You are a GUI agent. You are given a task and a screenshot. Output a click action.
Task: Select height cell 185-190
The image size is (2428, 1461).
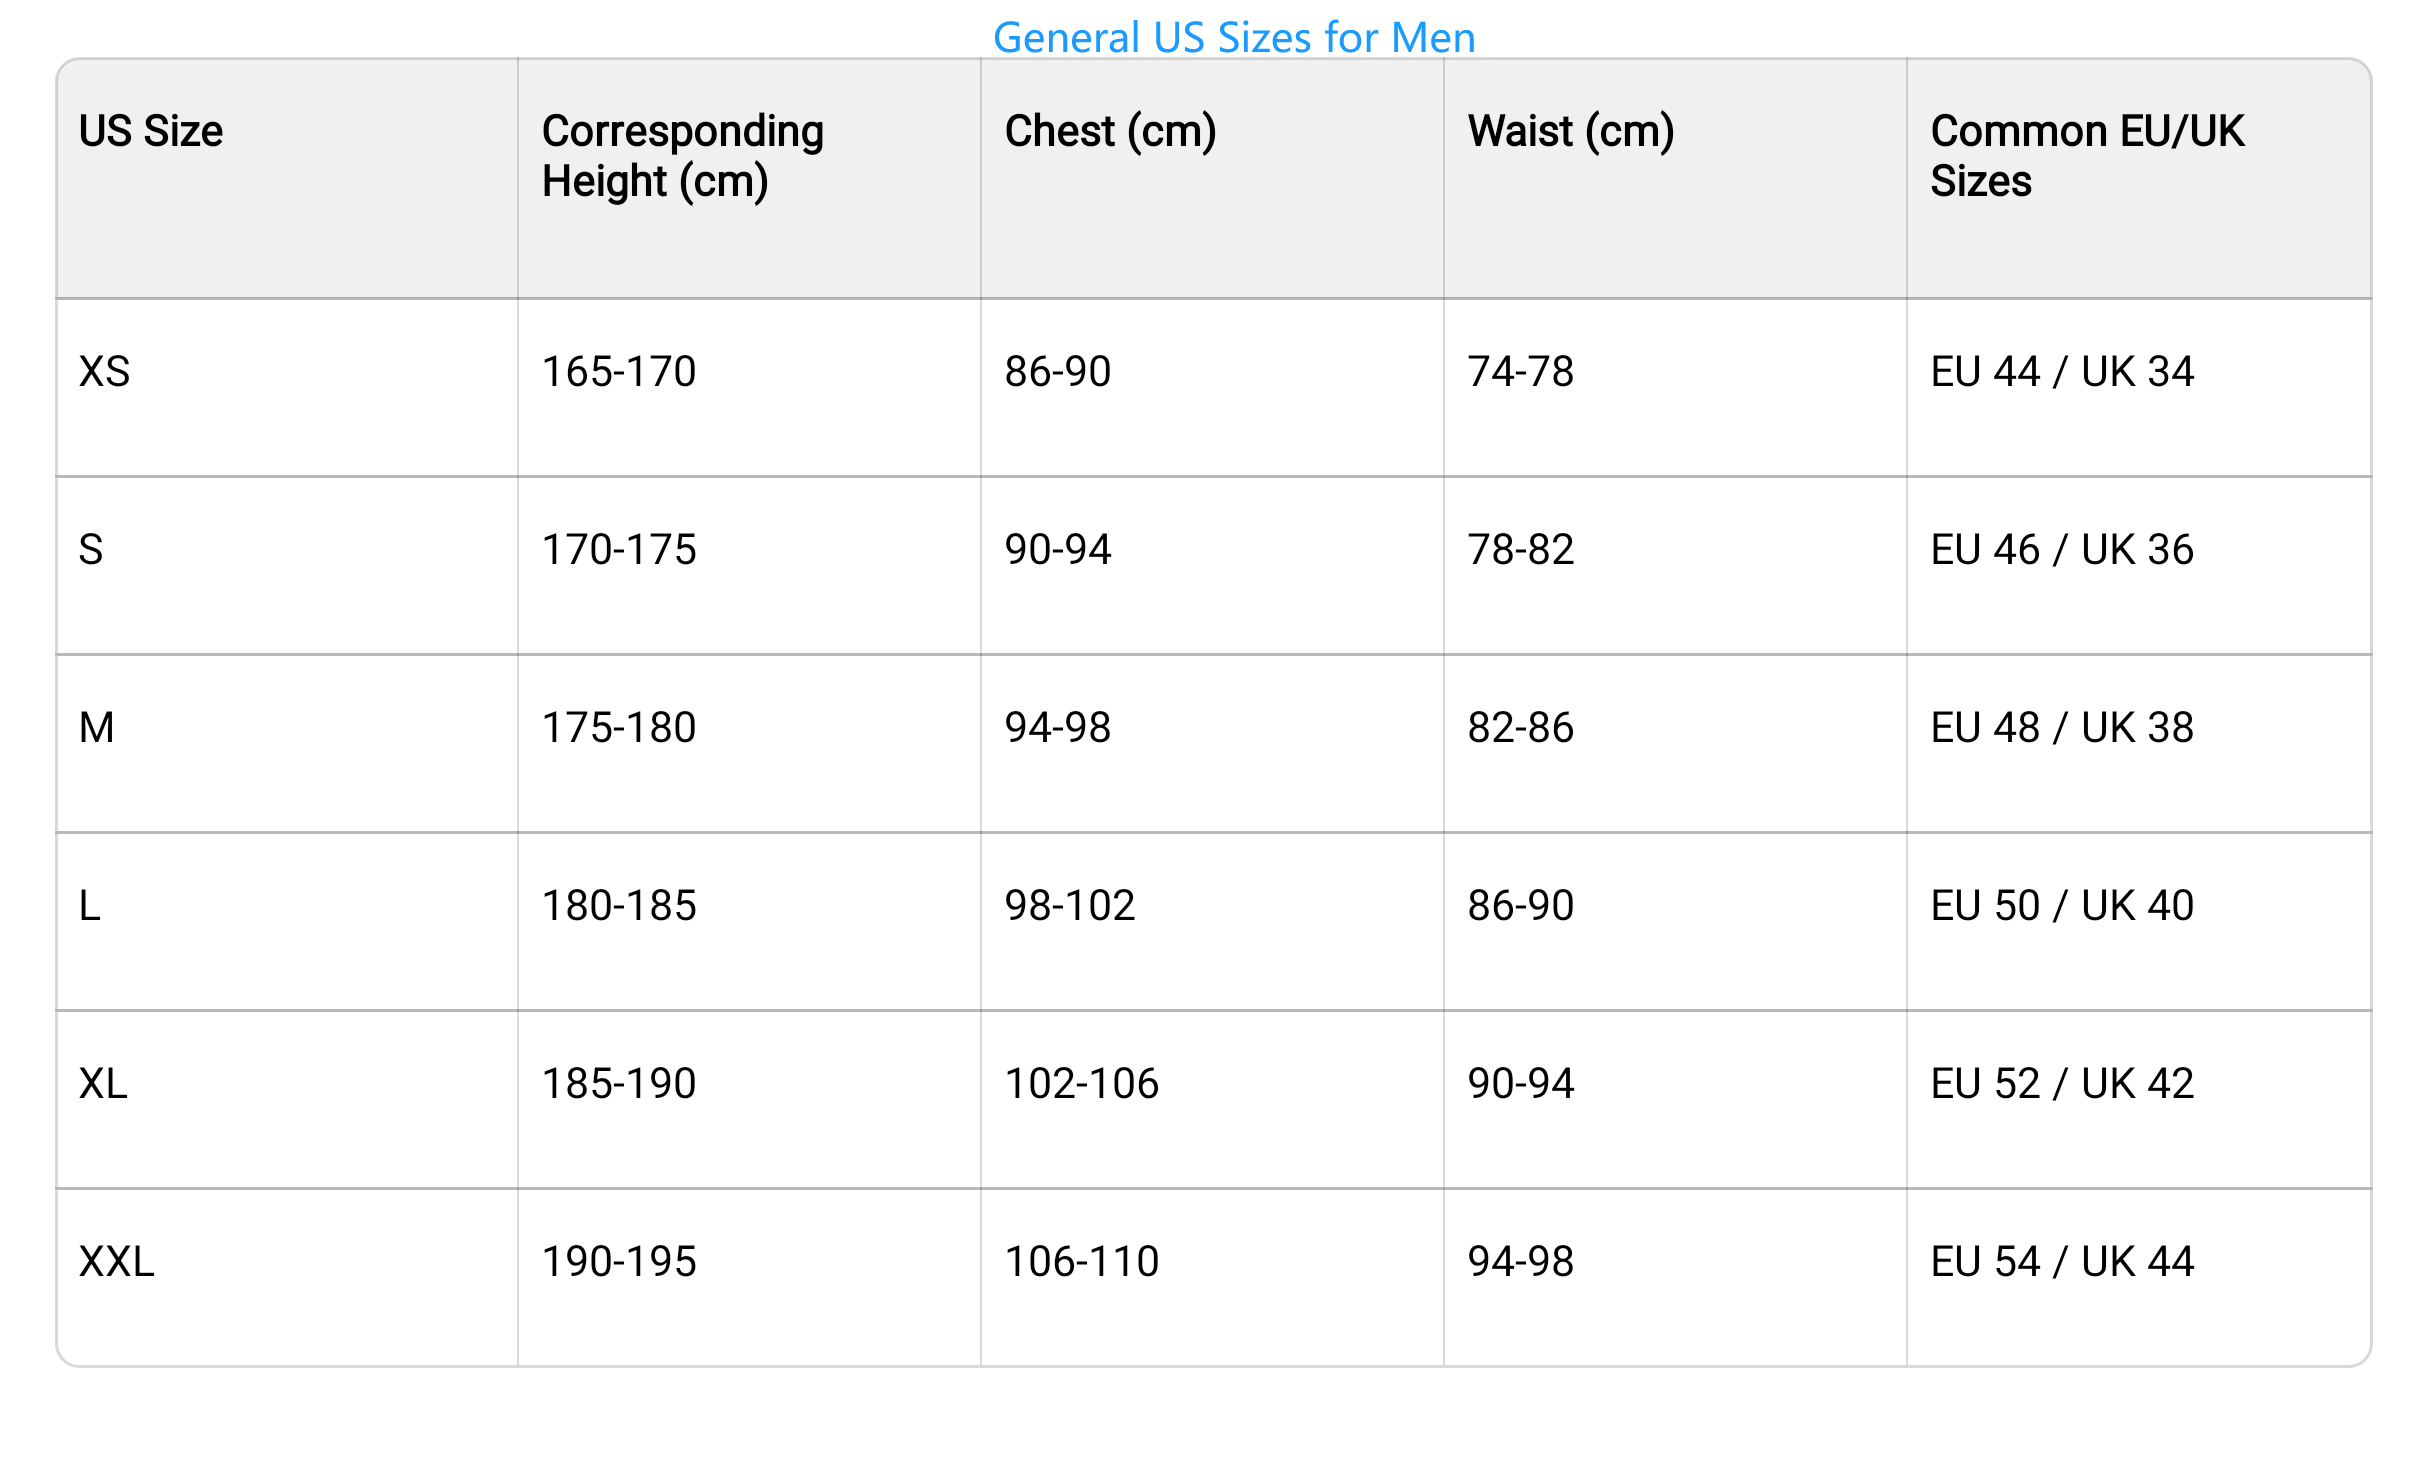click(x=750, y=1100)
